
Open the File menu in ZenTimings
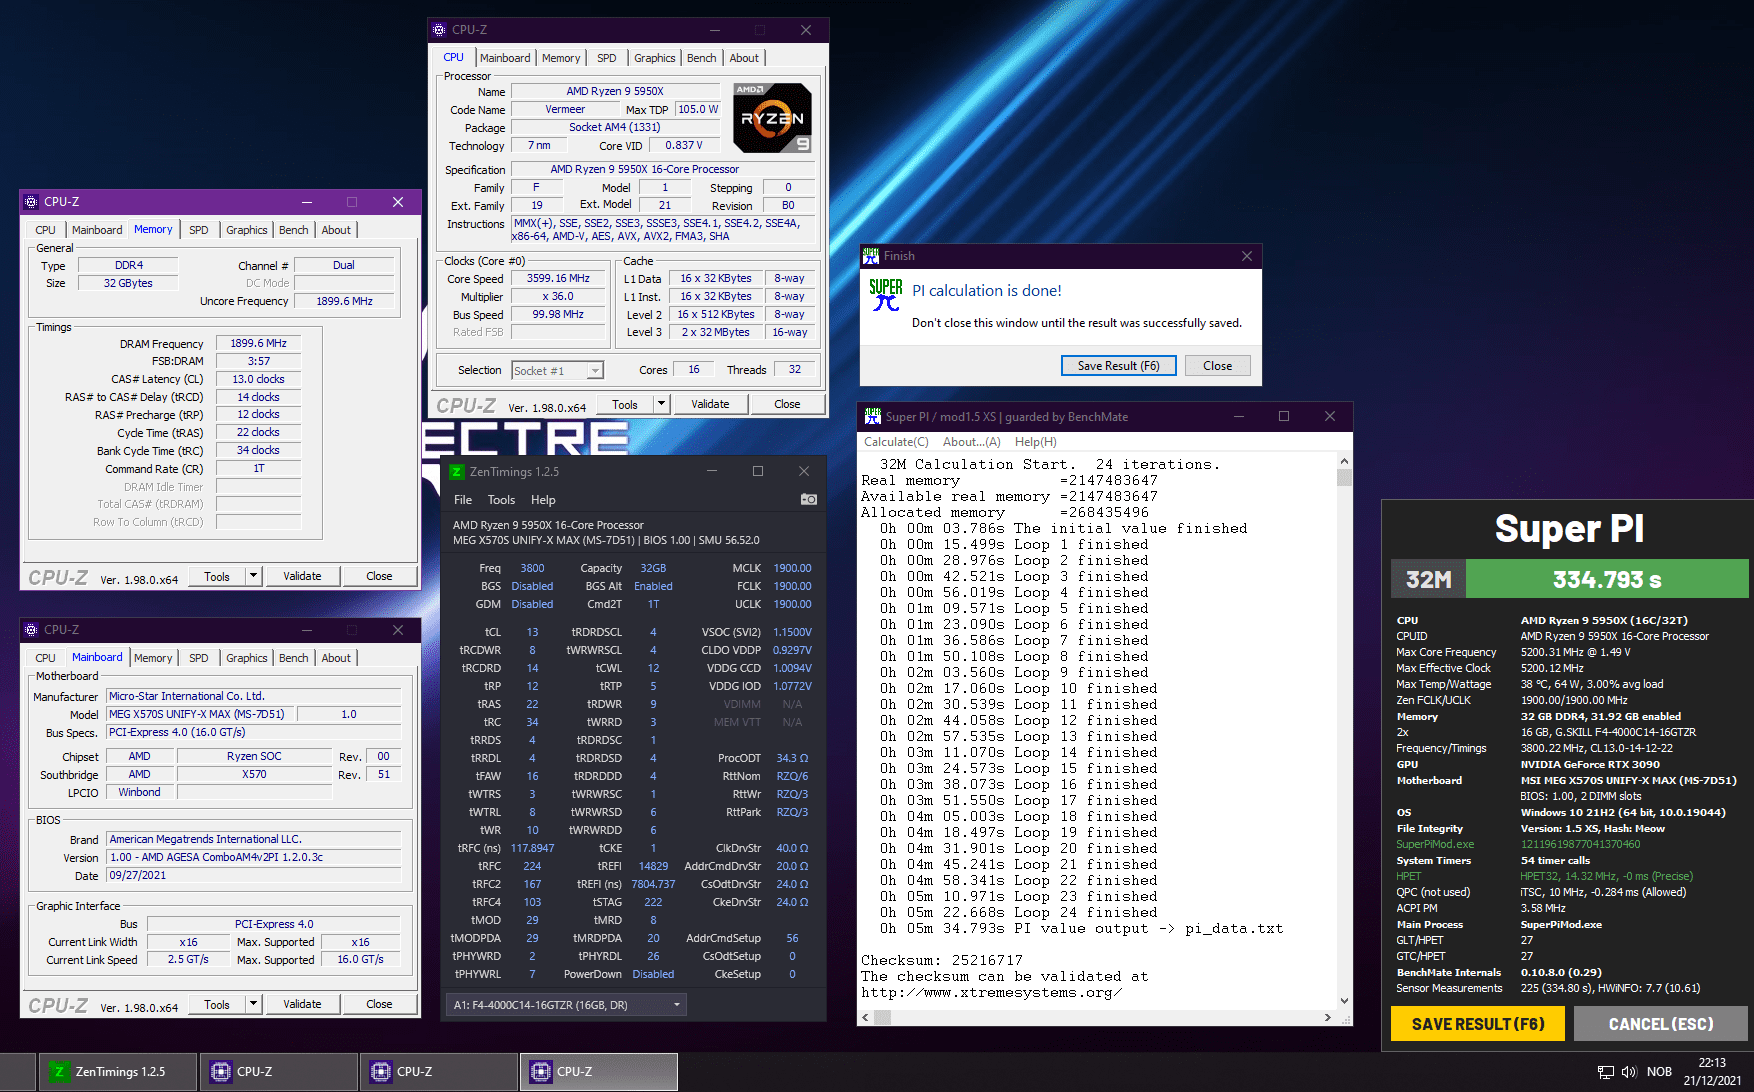(x=463, y=500)
